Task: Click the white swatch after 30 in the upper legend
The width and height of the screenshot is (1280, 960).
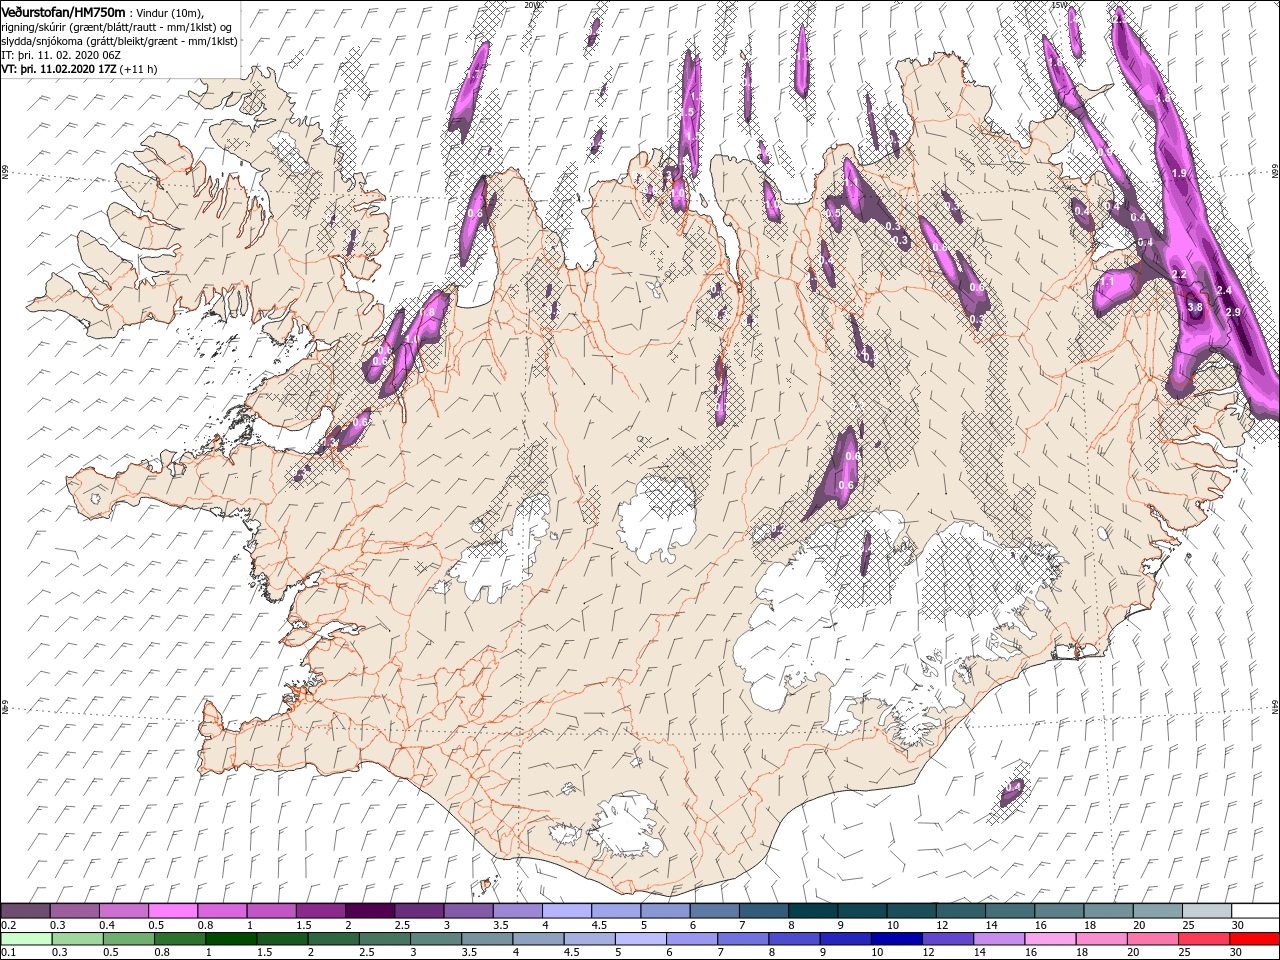Action: coord(1255,911)
